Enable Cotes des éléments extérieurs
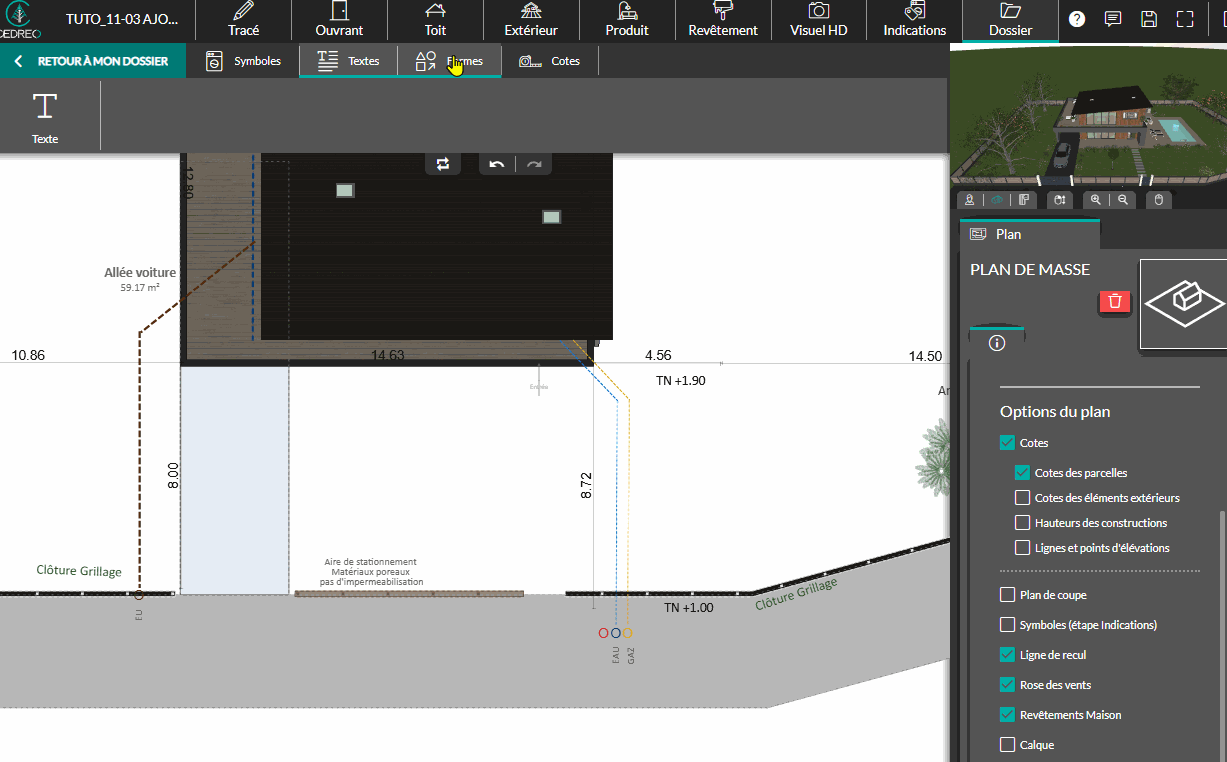1227x762 pixels. point(1022,498)
